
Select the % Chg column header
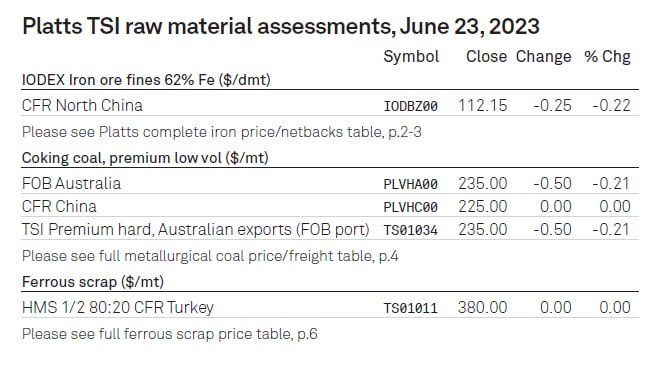click(x=607, y=56)
